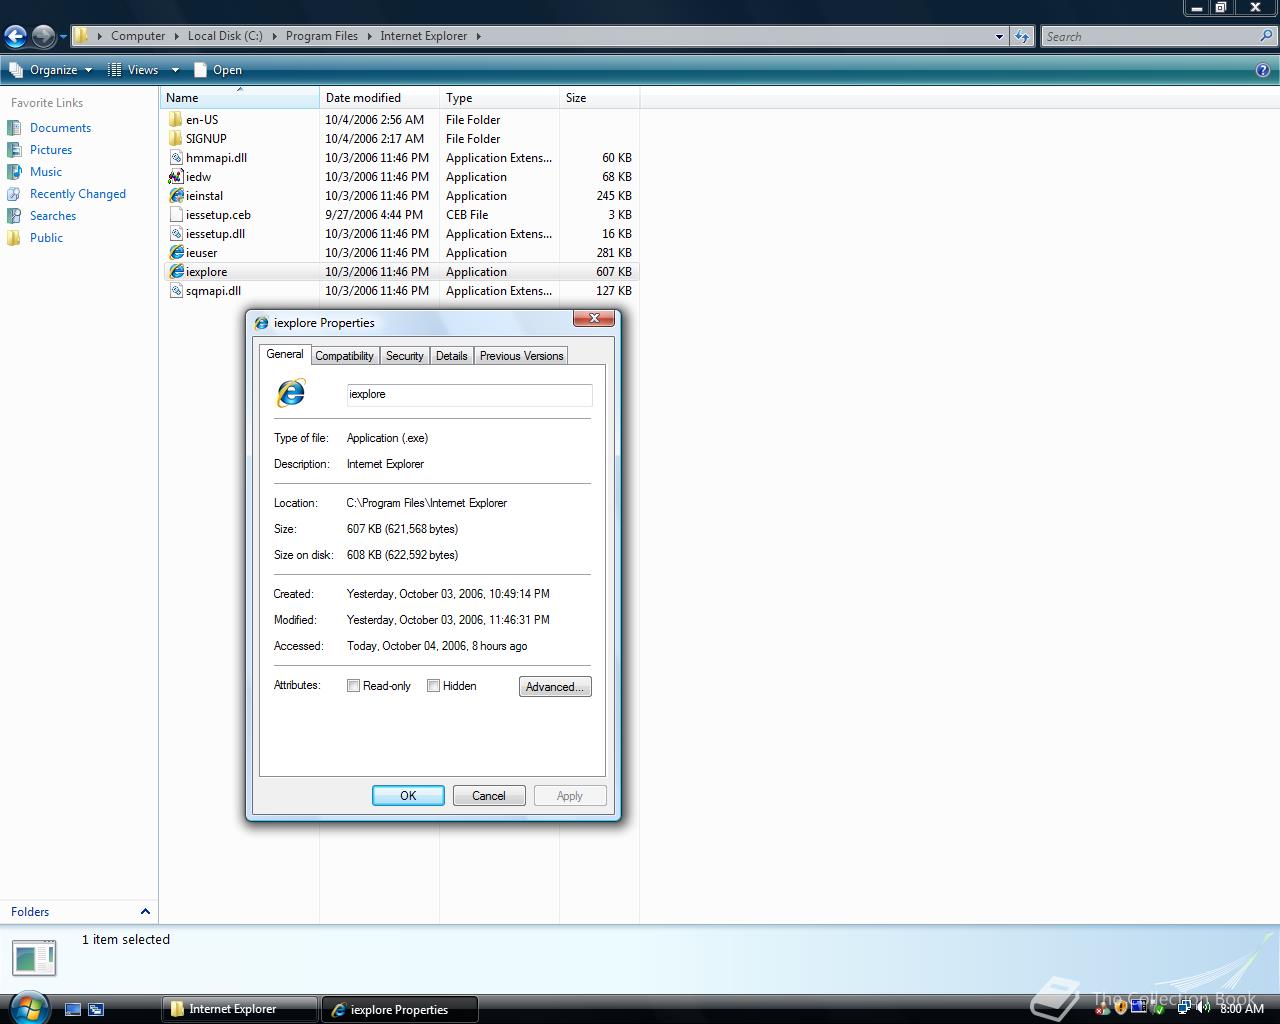Expand breadcrumb arrow after Internet Explorer

click(478, 36)
